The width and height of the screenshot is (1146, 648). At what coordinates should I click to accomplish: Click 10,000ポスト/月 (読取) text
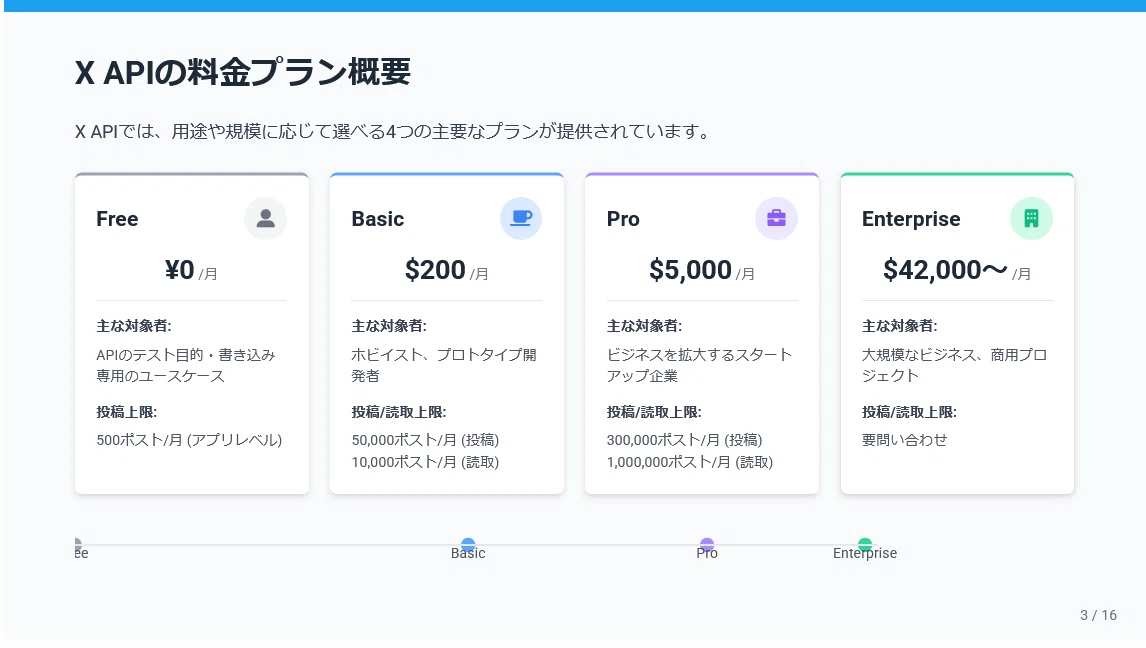click(425, 462)
